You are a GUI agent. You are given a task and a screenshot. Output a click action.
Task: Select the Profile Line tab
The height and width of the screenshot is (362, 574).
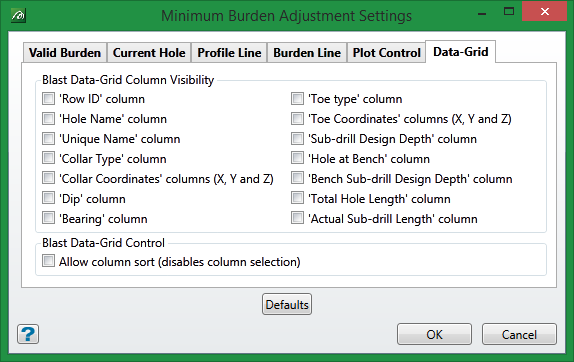pyautogui.click(x=230, y=53)
